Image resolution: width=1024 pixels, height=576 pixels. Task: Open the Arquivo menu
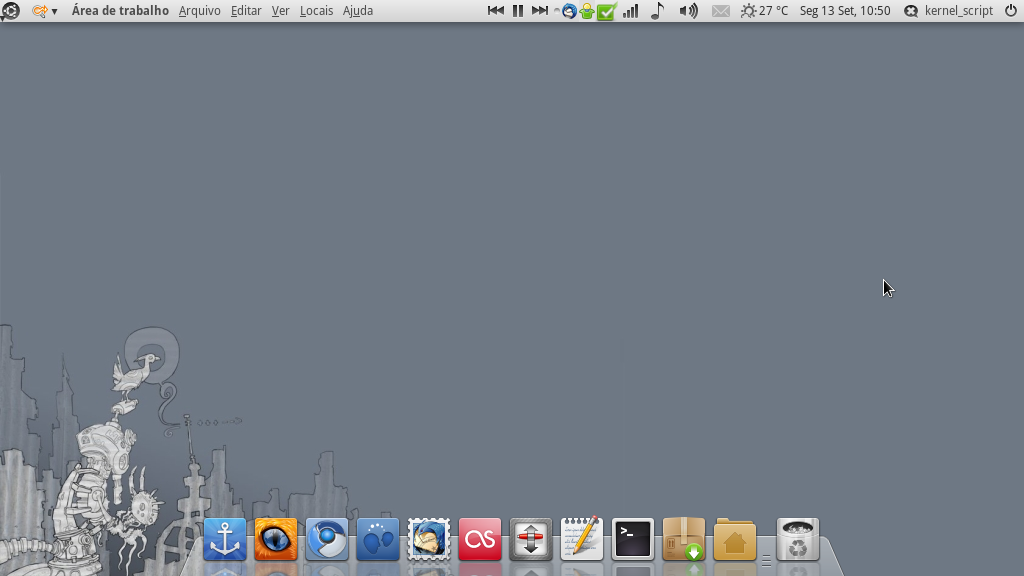coord(199,10)
